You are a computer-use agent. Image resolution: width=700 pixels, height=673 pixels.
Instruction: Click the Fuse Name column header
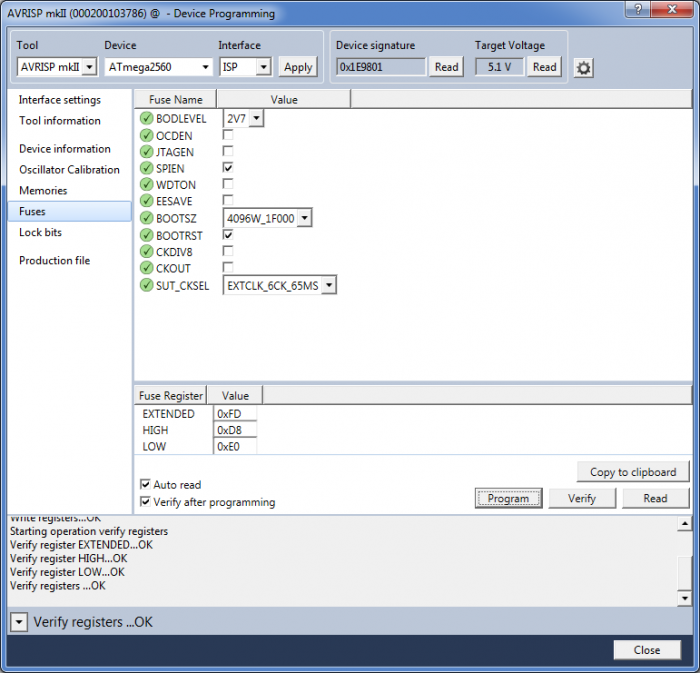(x=175, y=100)
